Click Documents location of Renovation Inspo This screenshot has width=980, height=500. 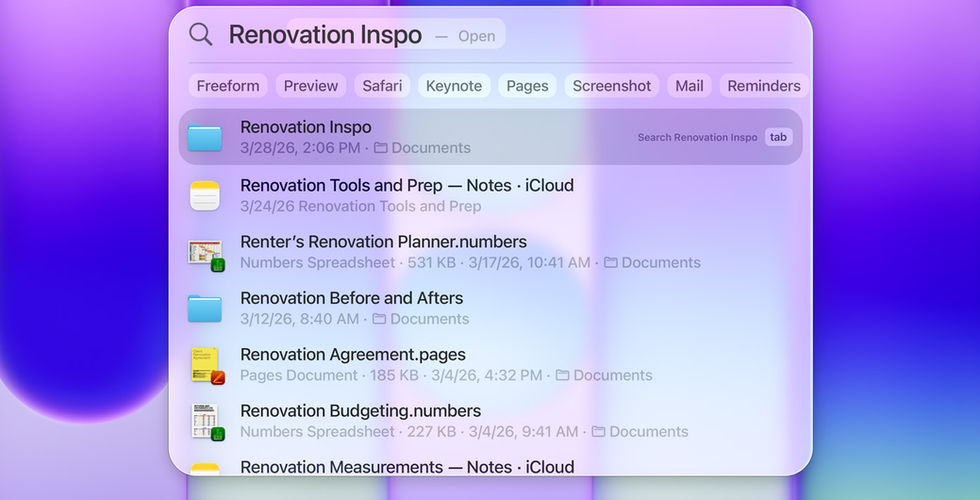point(422,148)
